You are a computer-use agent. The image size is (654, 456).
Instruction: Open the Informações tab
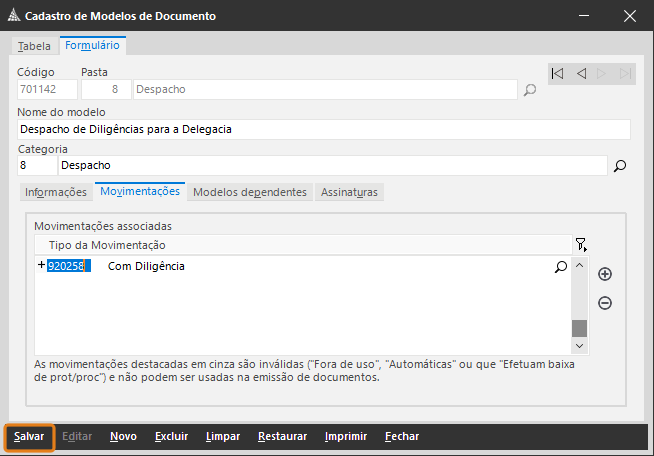coord(56,192)
